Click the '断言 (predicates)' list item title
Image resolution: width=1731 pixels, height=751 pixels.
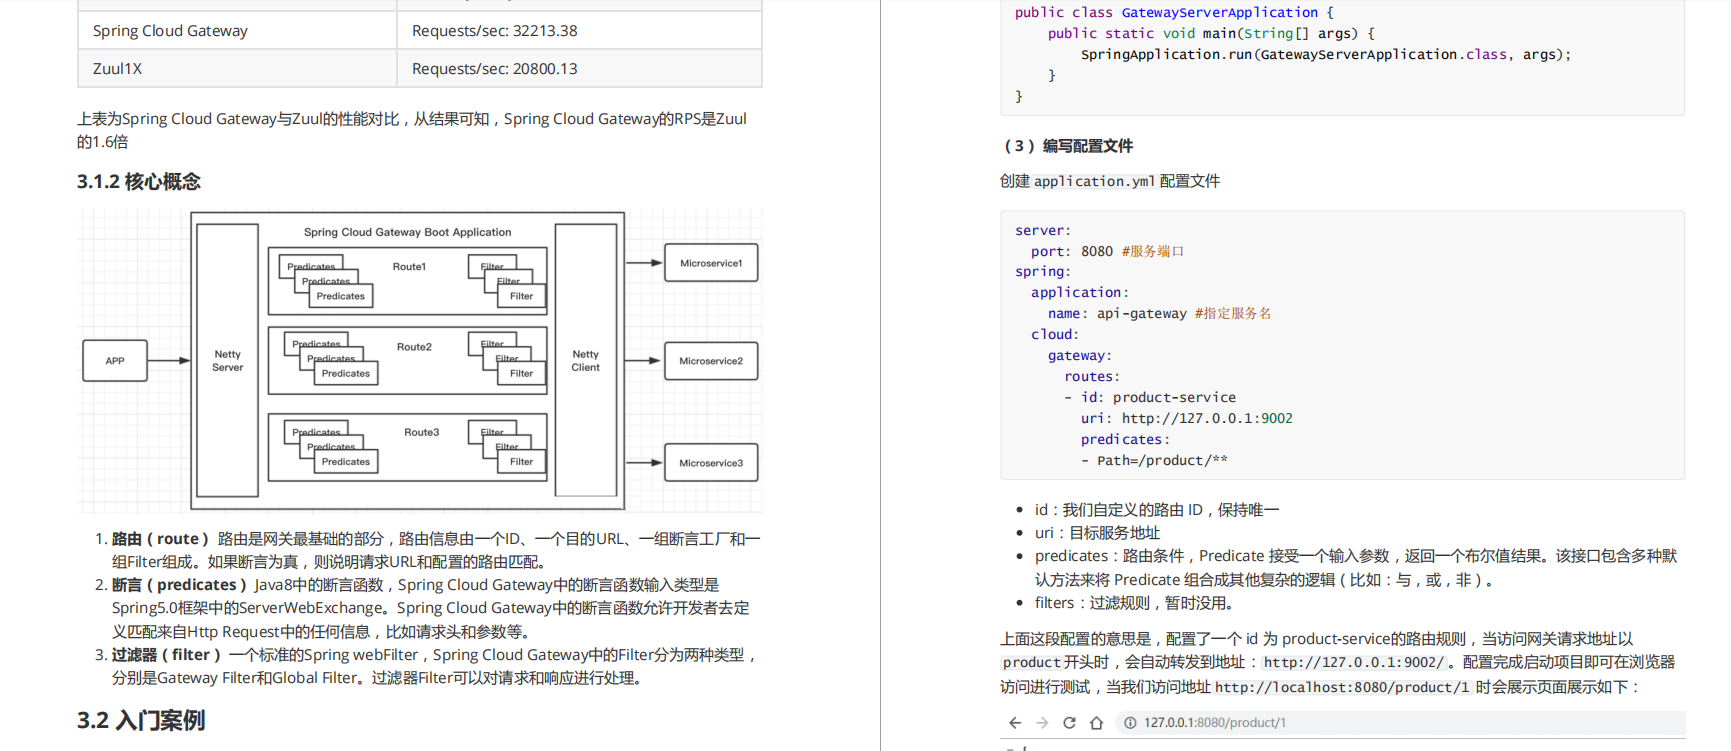(x=179, y=585)
